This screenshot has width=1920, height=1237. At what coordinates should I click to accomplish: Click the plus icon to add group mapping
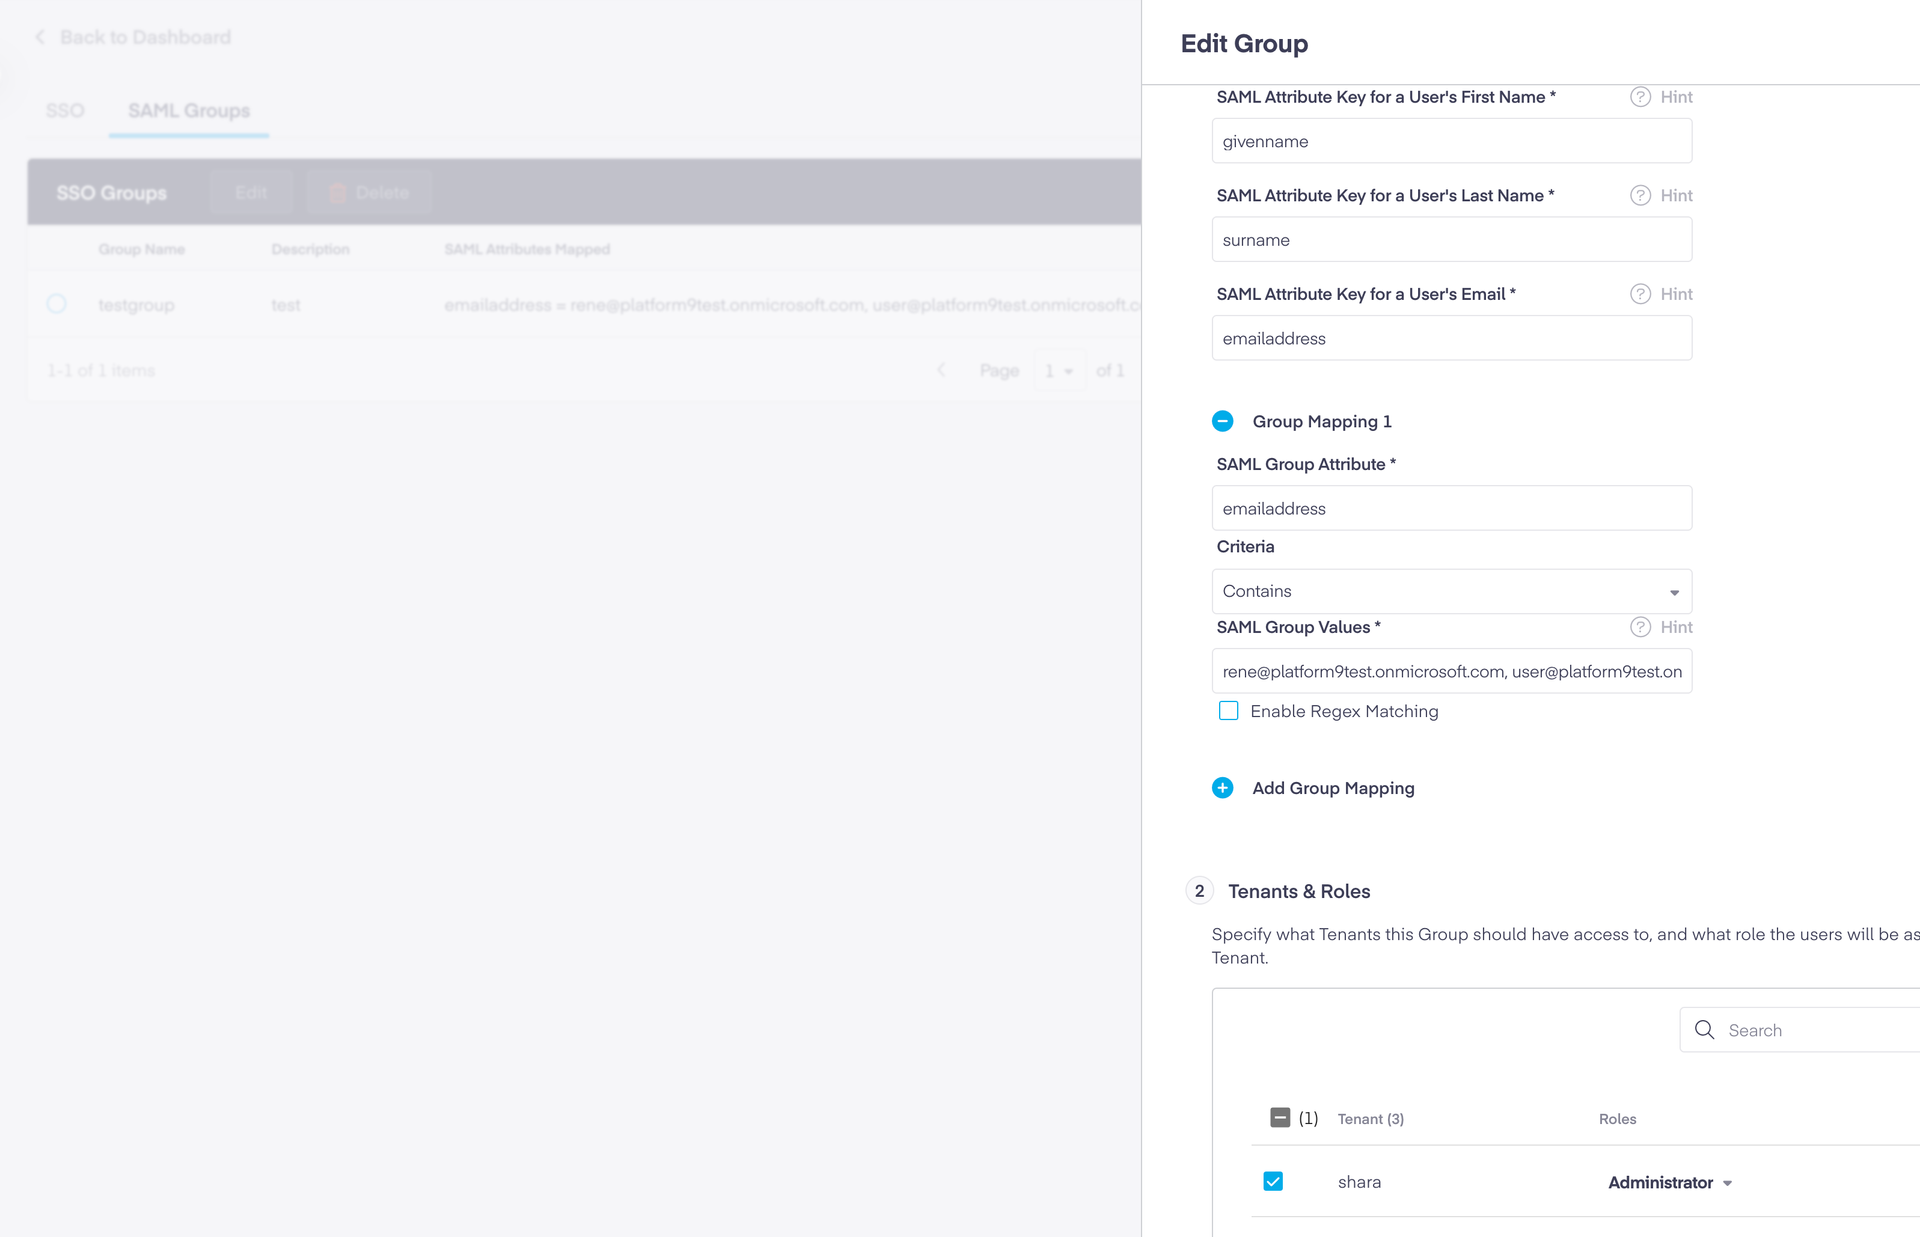click(x=1222, y=788)
